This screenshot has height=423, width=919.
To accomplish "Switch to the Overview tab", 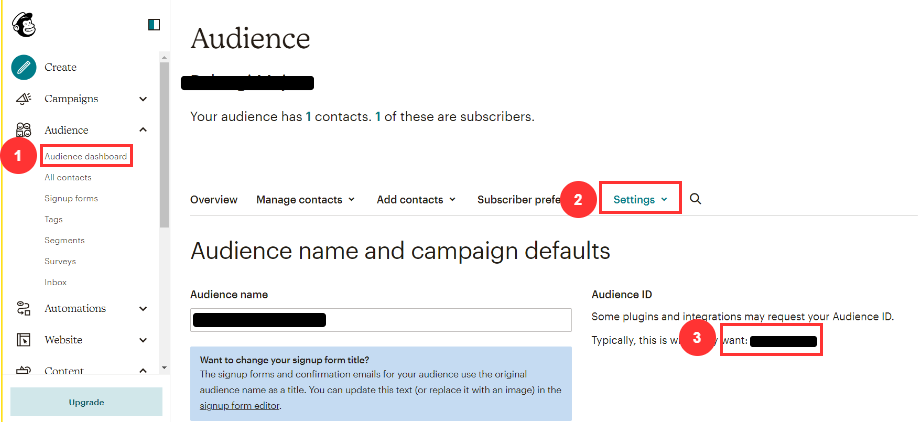I will tap(214, 200).
